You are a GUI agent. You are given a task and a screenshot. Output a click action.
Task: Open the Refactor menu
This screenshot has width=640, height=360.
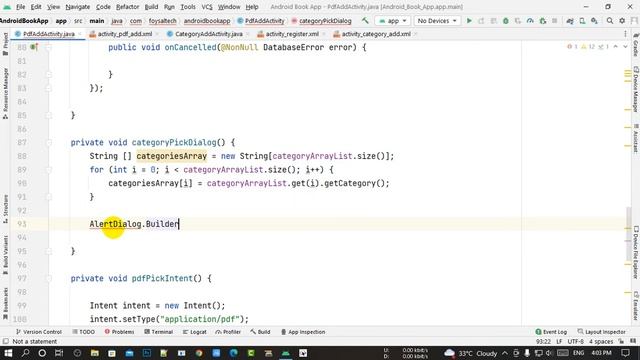(127, 7)
